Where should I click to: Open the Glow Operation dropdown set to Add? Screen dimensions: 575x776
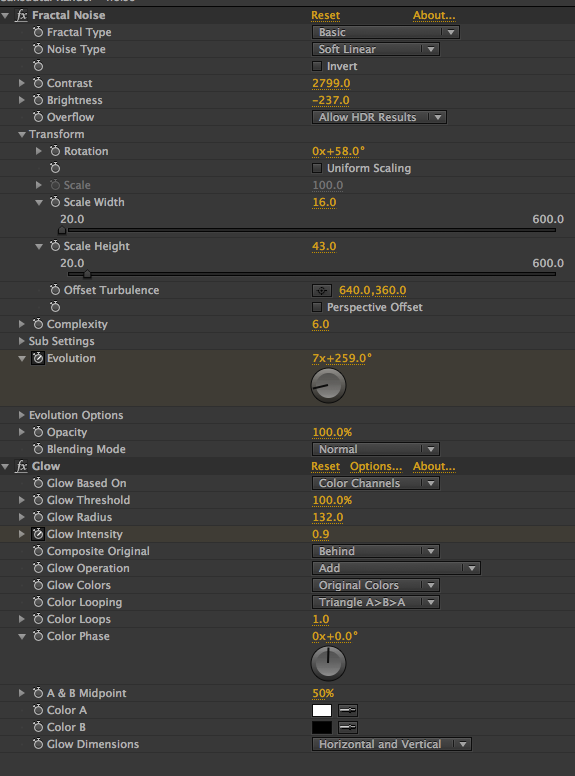click(x=396, y=568)
